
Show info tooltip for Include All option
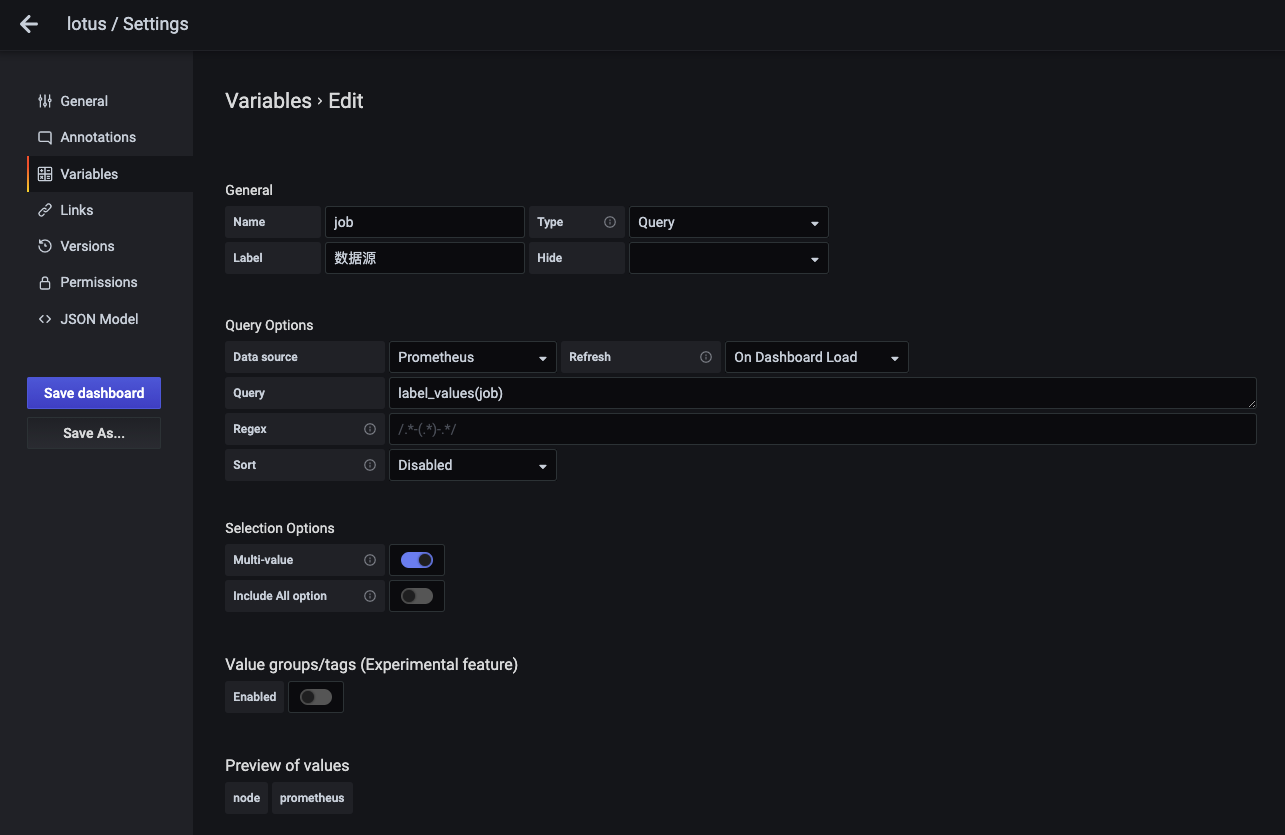tap(370, 596)
